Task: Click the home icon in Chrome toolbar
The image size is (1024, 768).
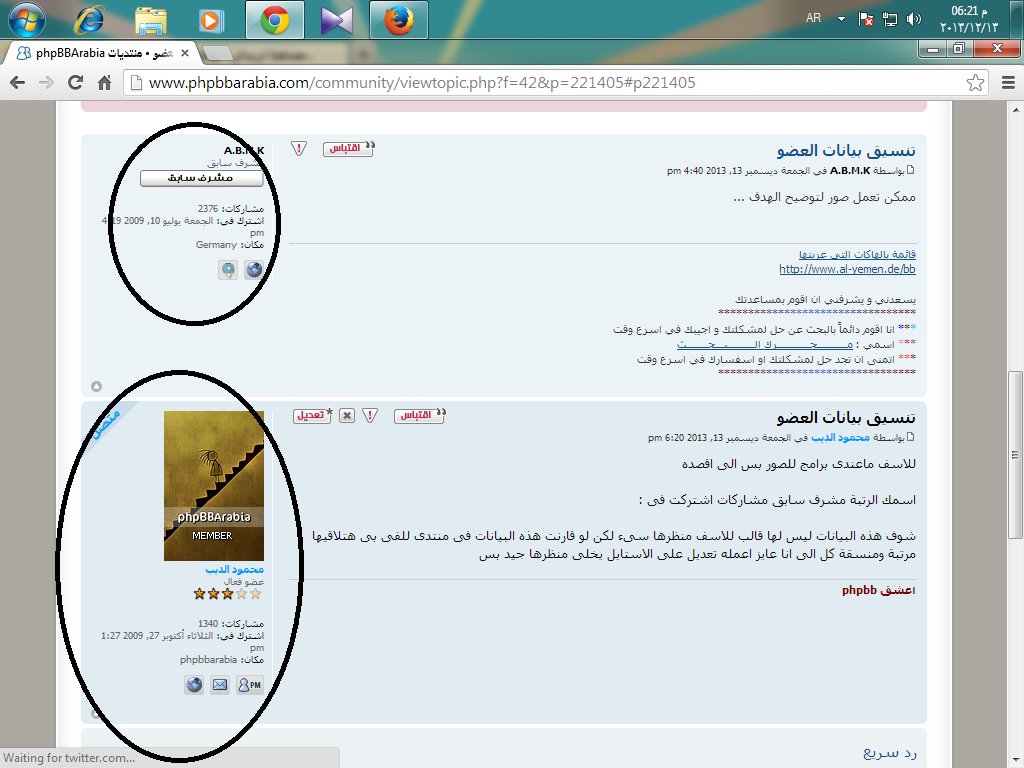Action: (103, 83)
